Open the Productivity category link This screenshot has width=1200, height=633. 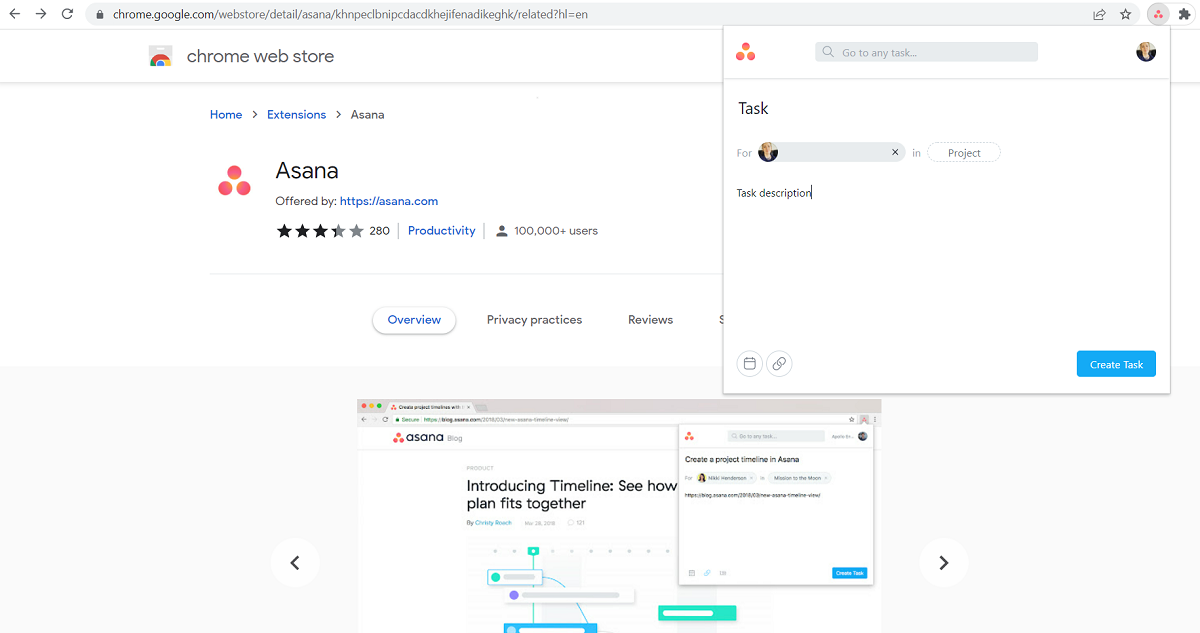click(441, 230)
